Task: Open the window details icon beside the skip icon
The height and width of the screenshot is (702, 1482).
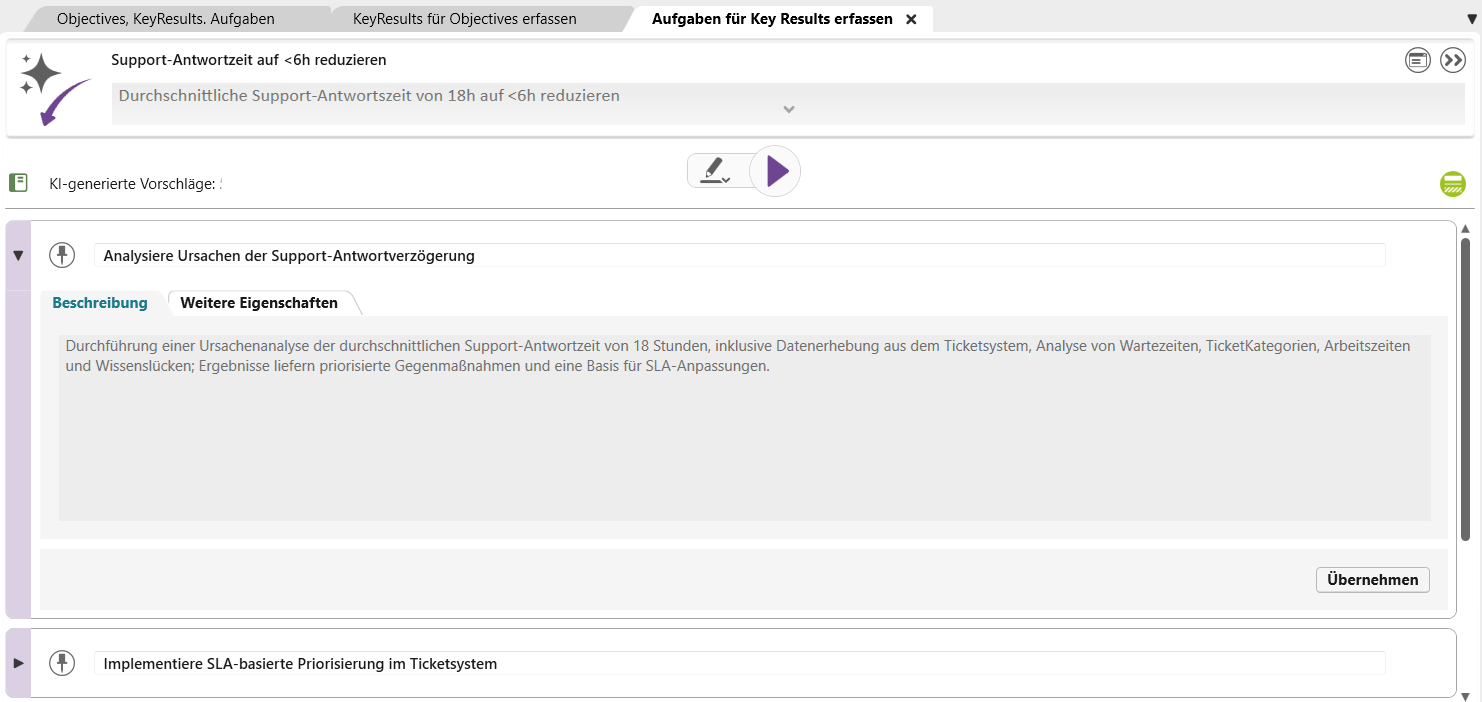Action: [1417, 59]
